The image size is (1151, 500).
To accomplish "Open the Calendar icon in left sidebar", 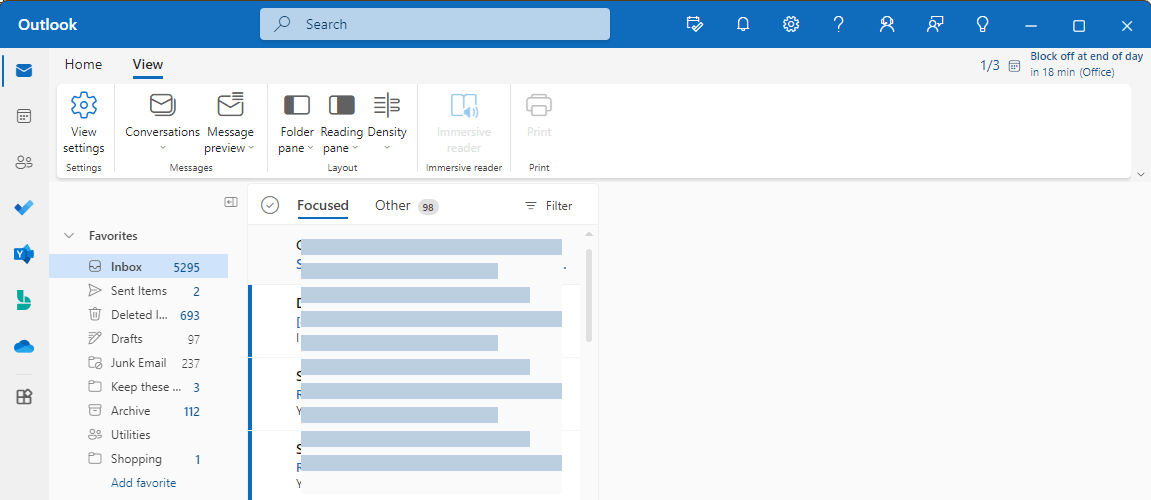I will (24, 117).
